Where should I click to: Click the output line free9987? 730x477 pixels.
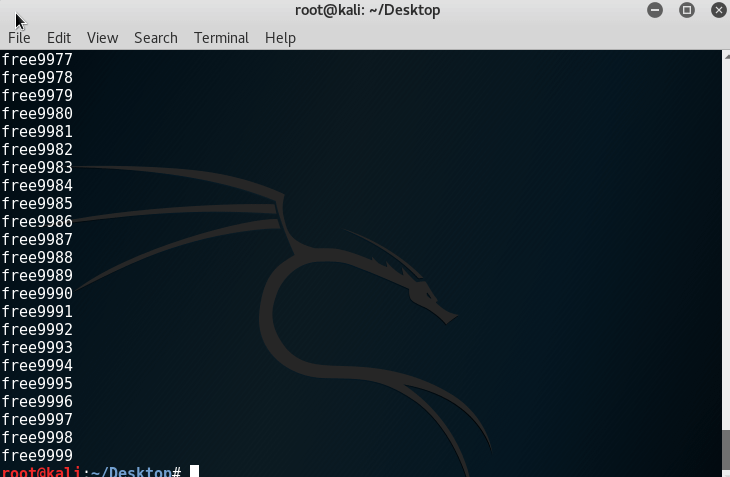tap(37, 239)
